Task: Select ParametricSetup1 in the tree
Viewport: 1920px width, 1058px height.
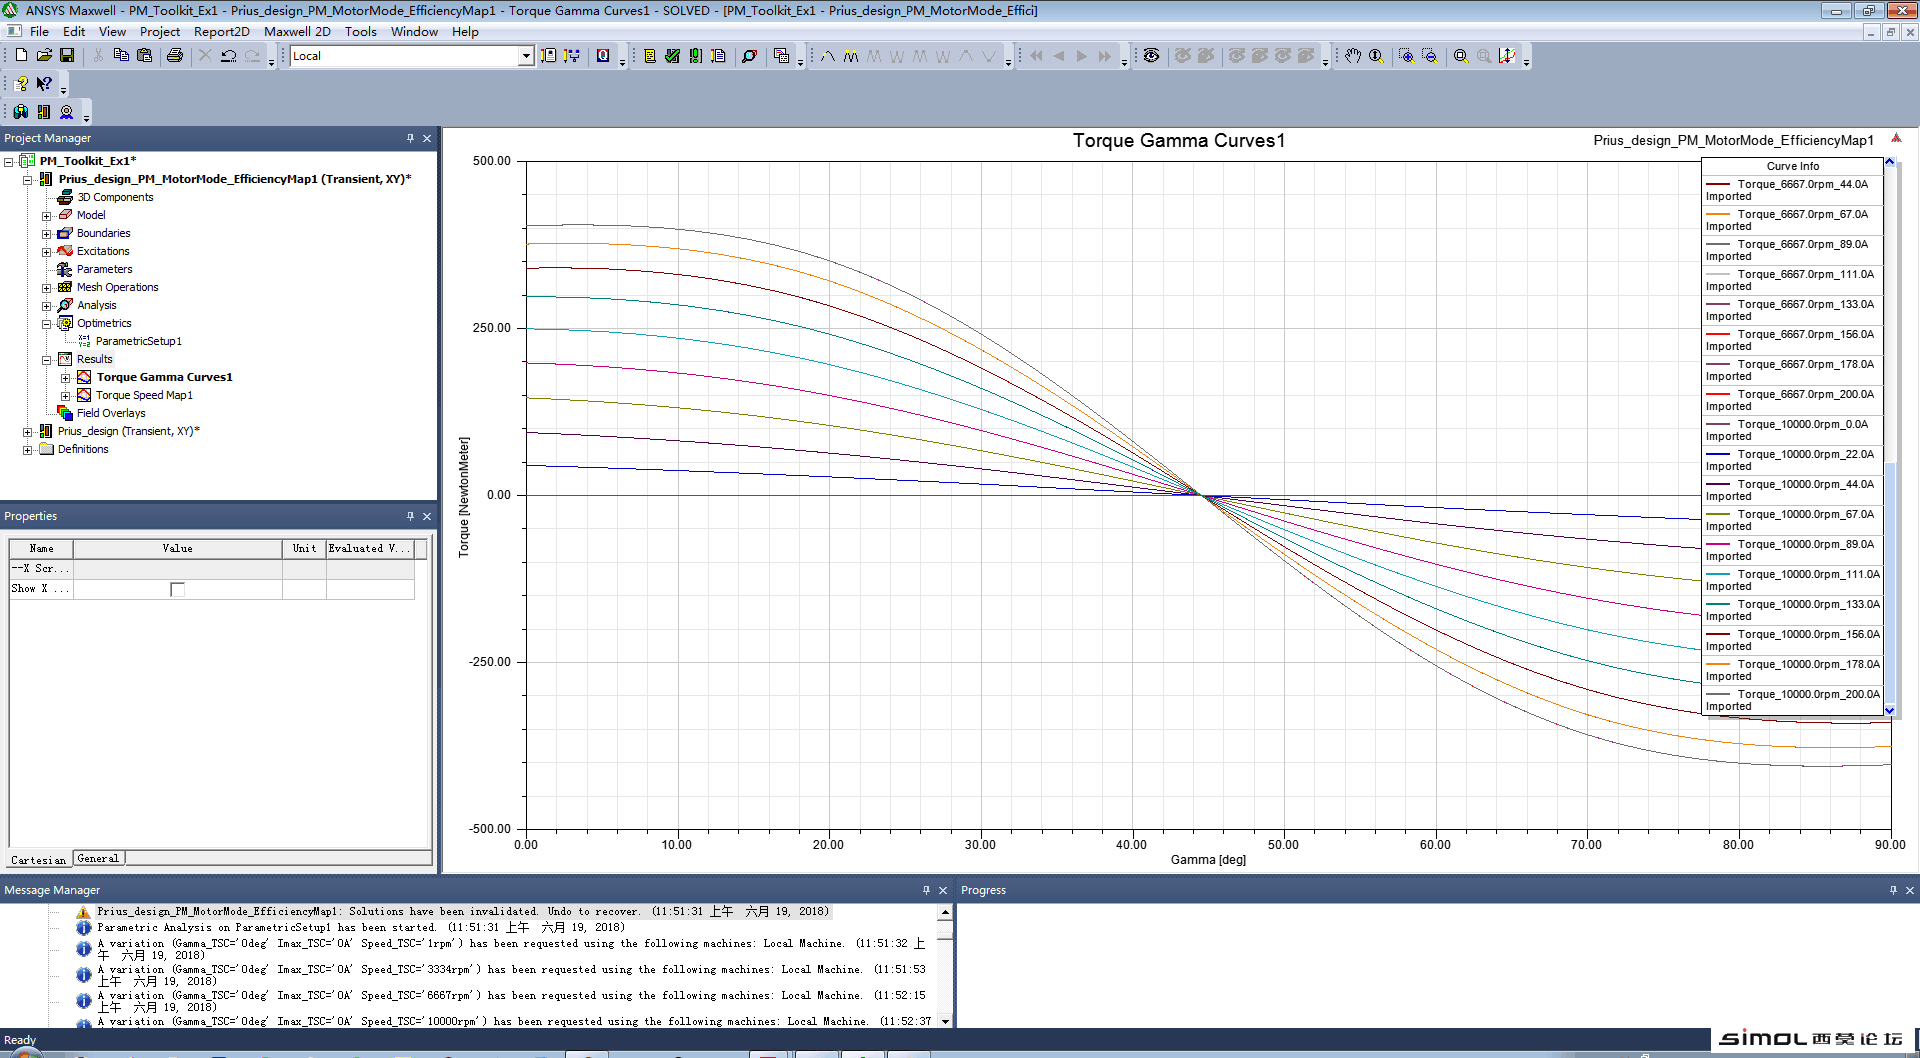Action: pyautogui.click(x=138, y=341)
